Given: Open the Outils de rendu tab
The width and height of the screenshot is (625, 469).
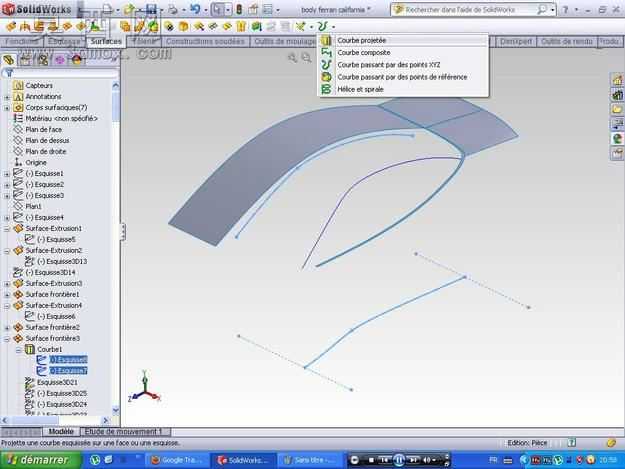Looking at the screenshot, I should coord(566,41).
